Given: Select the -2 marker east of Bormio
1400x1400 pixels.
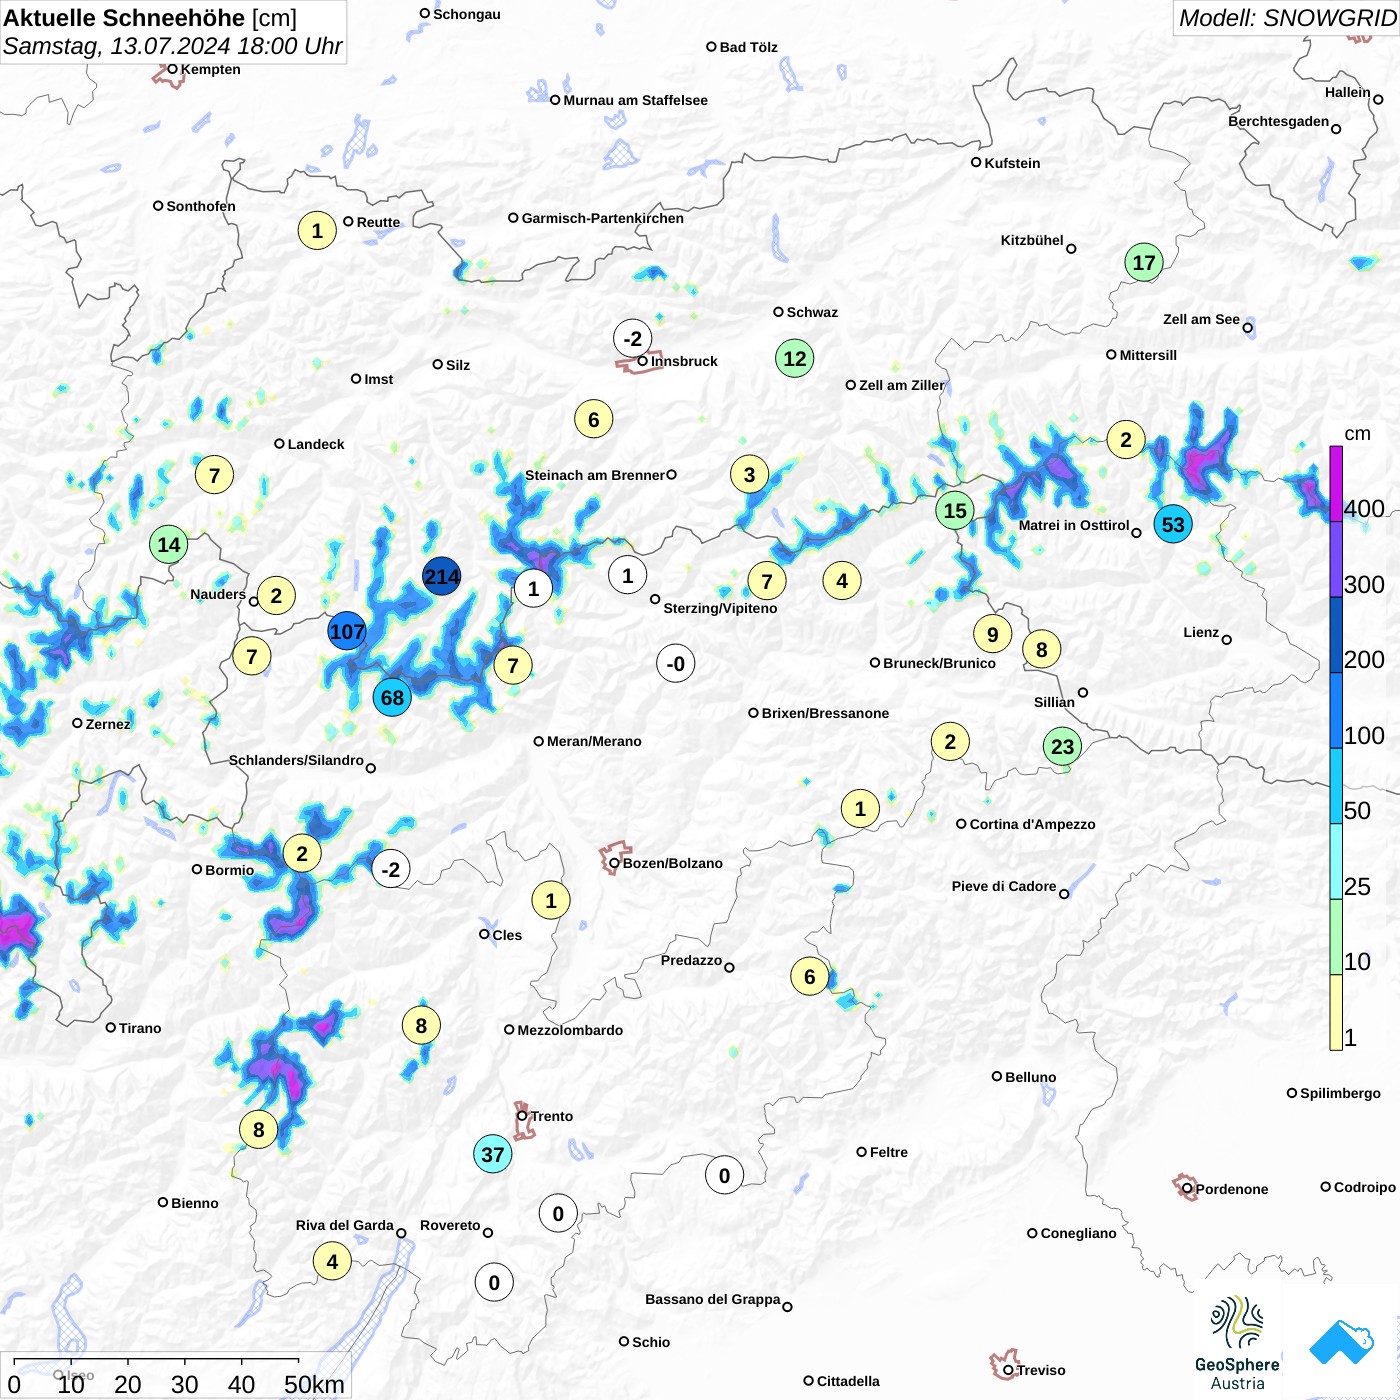Looking at the screenshot, I should click(391, 870).
